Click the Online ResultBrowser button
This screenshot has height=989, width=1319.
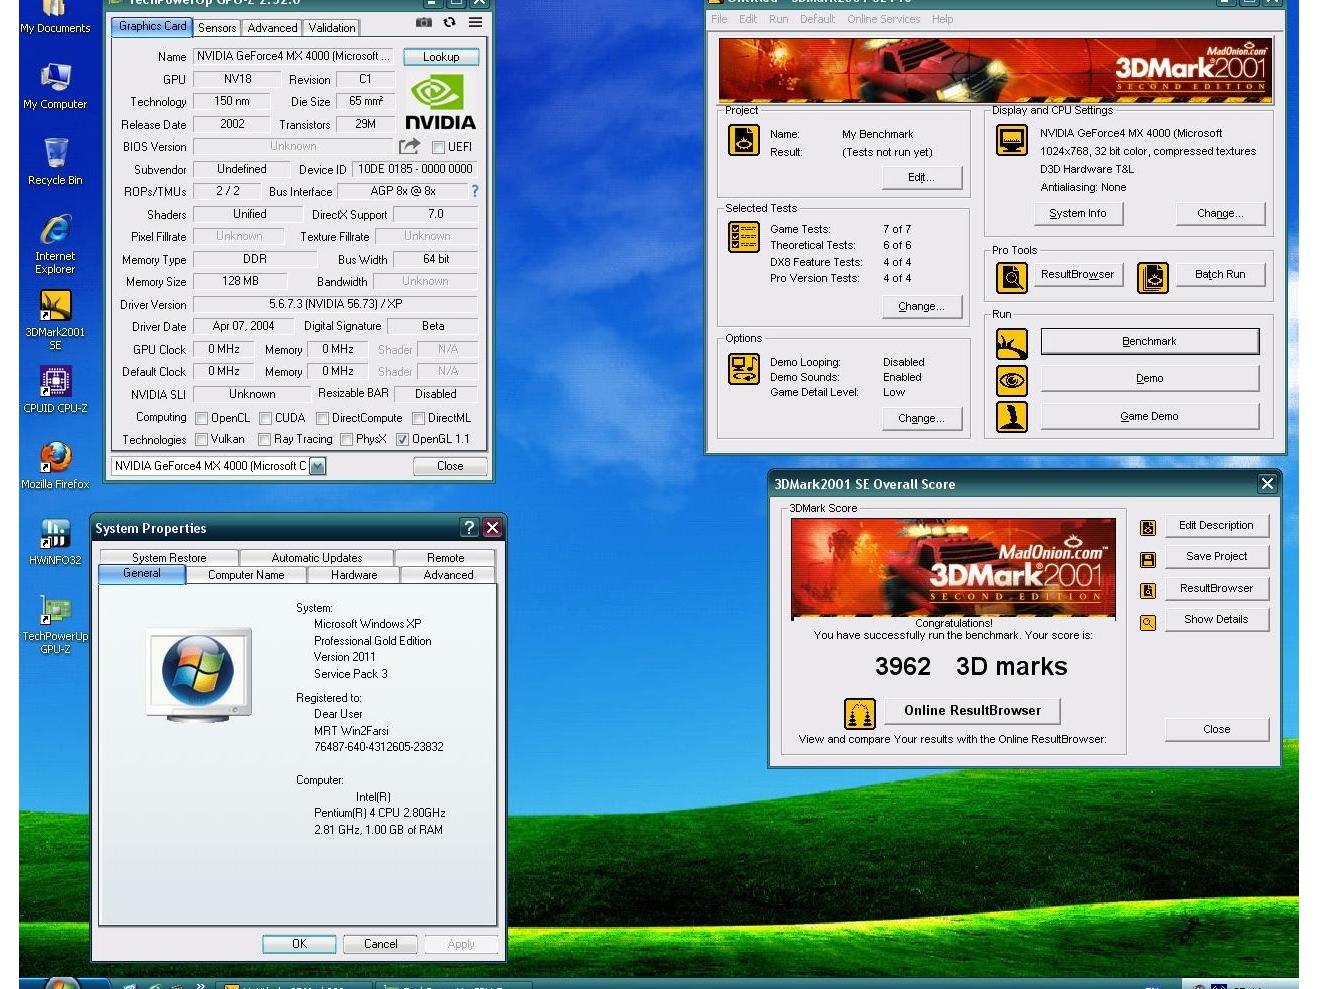(972, 711)
